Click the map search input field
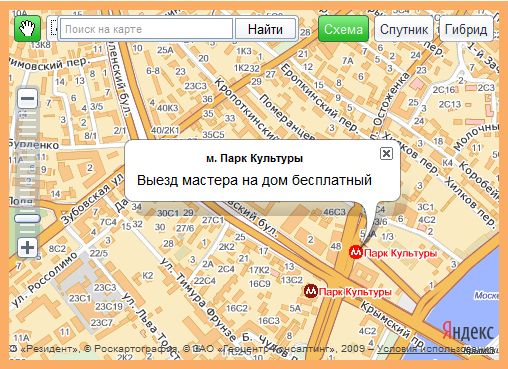Viewport: 508px width, 369px height. click(146, 29)
